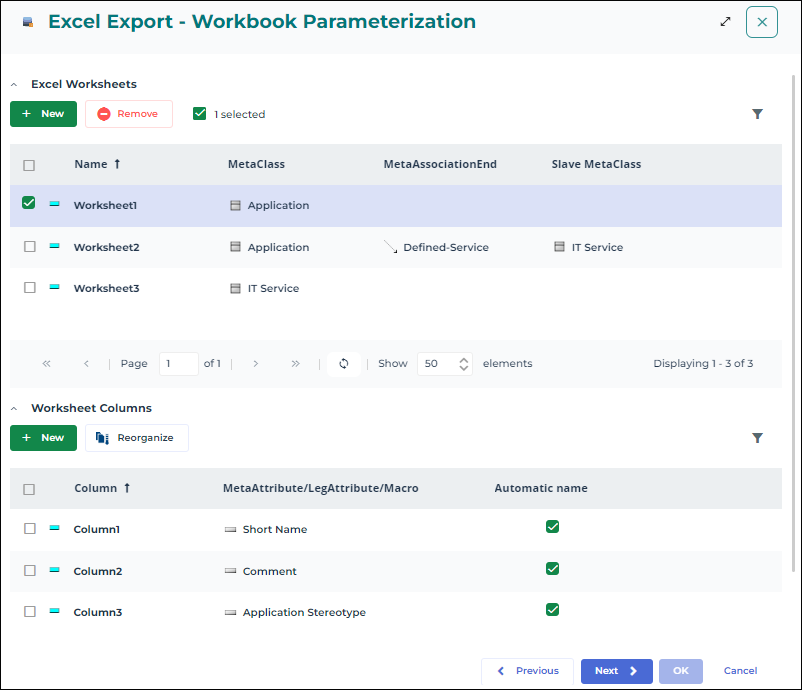This screenshot has width=802, height=690.
Task: Click the Page number input field
Action: pyautogui.click(x=178, y=364)
